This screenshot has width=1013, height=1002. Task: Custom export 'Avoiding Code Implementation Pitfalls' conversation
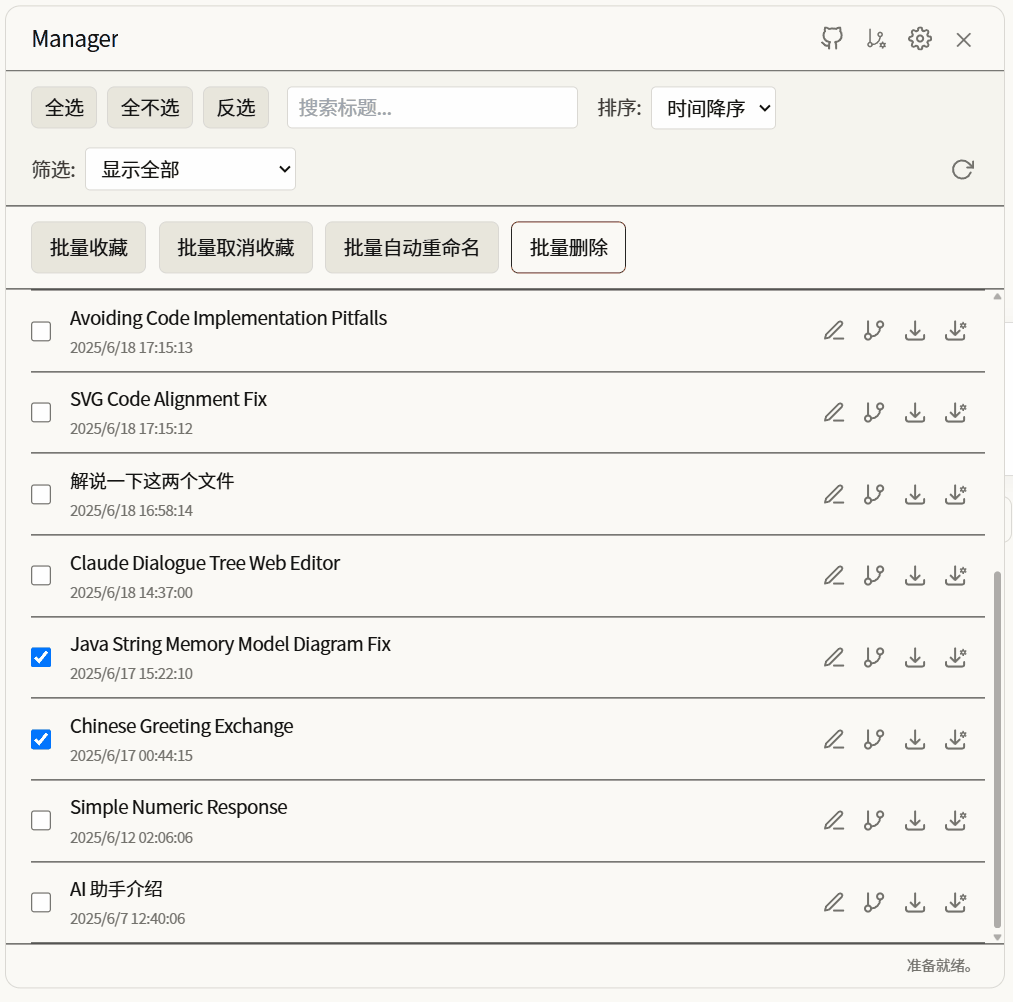tap(956, 331)
